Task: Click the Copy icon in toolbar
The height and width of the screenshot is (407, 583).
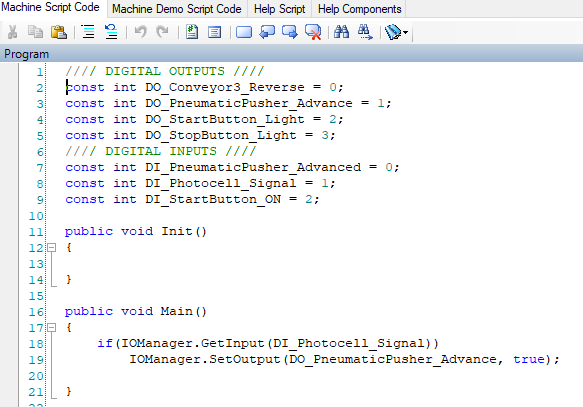Action: 36,32
